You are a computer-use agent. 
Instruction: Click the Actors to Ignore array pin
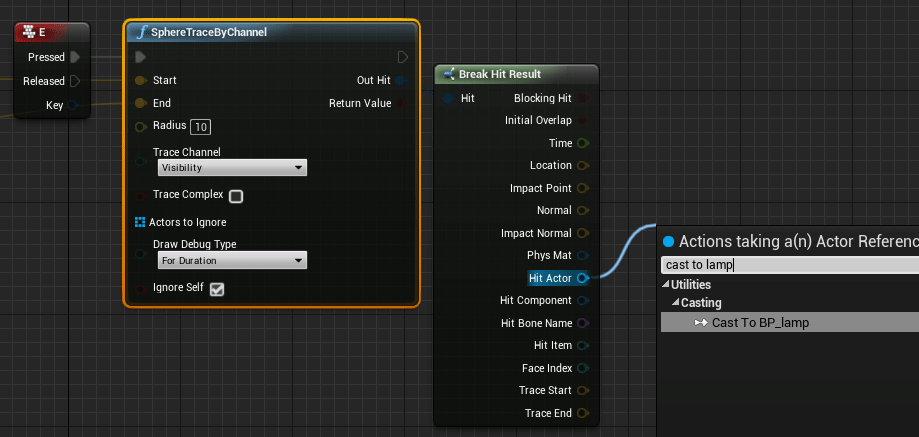click(x=139, y=222)
